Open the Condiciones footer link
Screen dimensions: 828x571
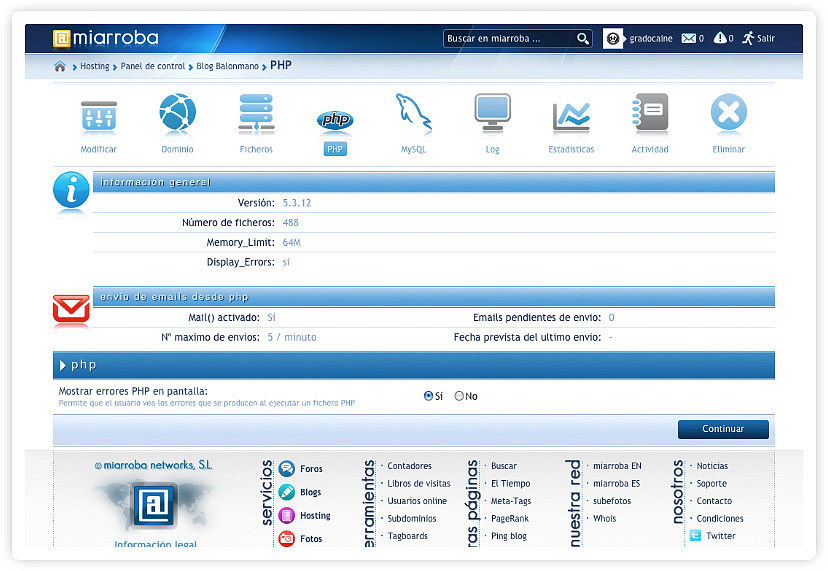(720, 519)
